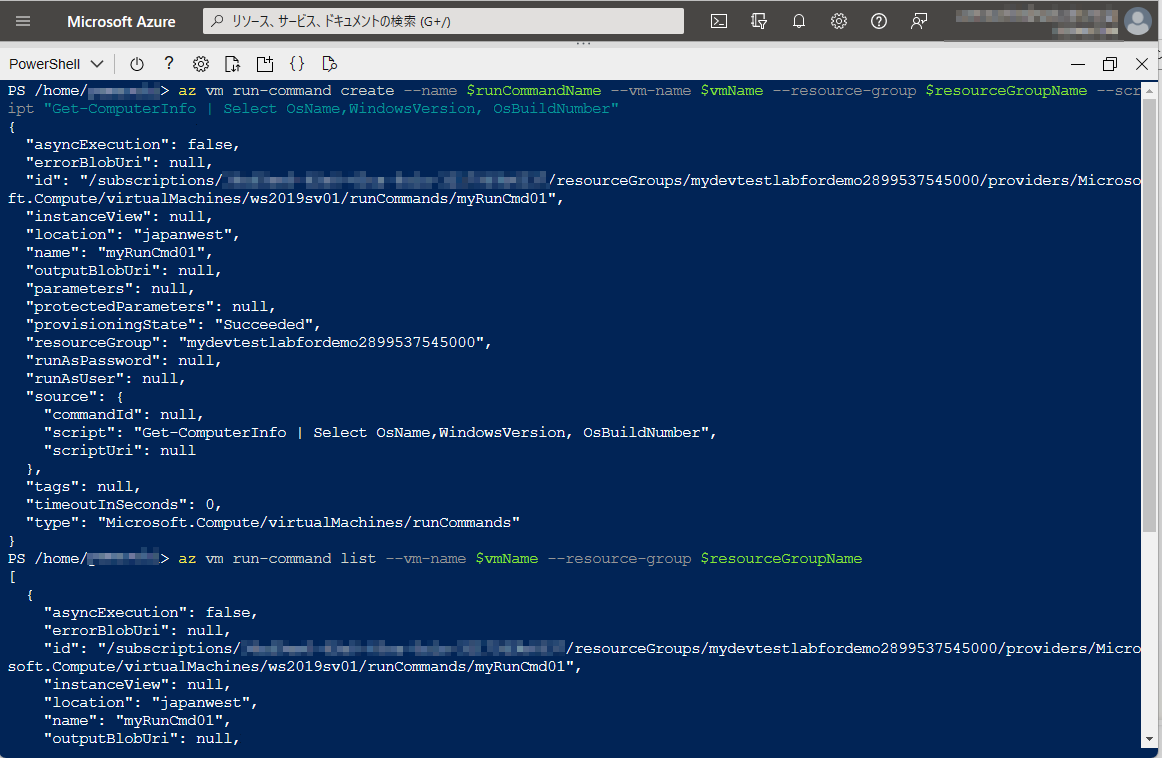
Task: Maximize the Cloud Shell panel
Action: pos(1110,63)
